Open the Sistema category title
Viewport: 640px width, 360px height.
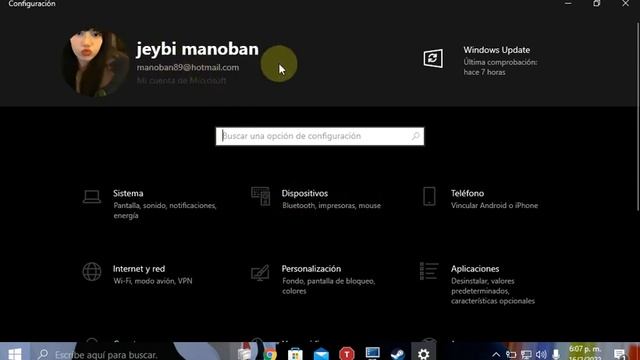[x=128, y=193]
